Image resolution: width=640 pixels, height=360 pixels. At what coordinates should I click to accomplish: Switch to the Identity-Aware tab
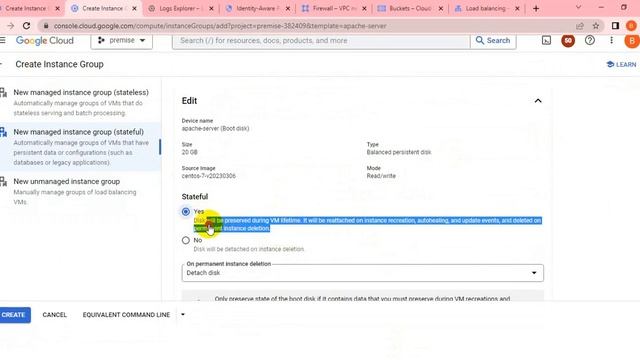click(256, 8)
